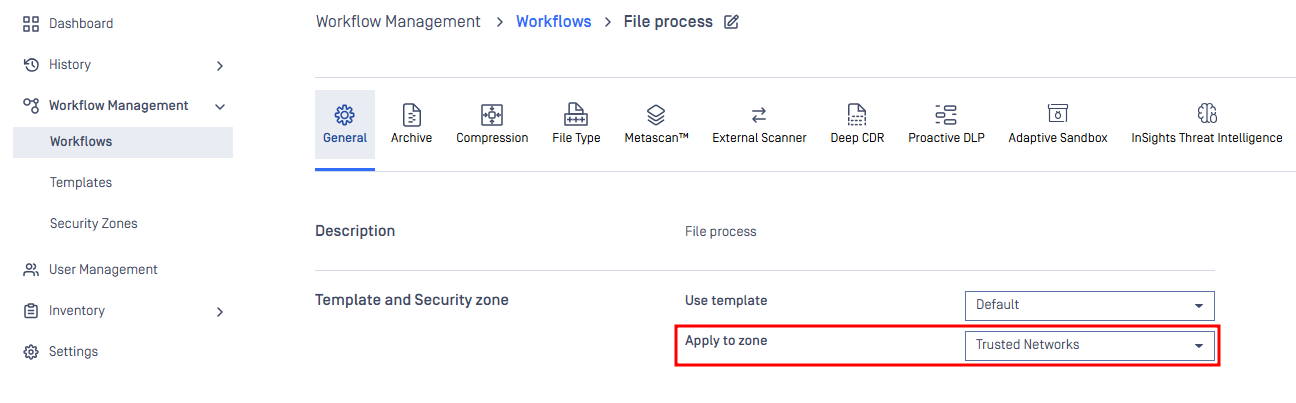1296x403 pixels.
Task: Open the Archive tab icon
Action: [x=411, y=114]
